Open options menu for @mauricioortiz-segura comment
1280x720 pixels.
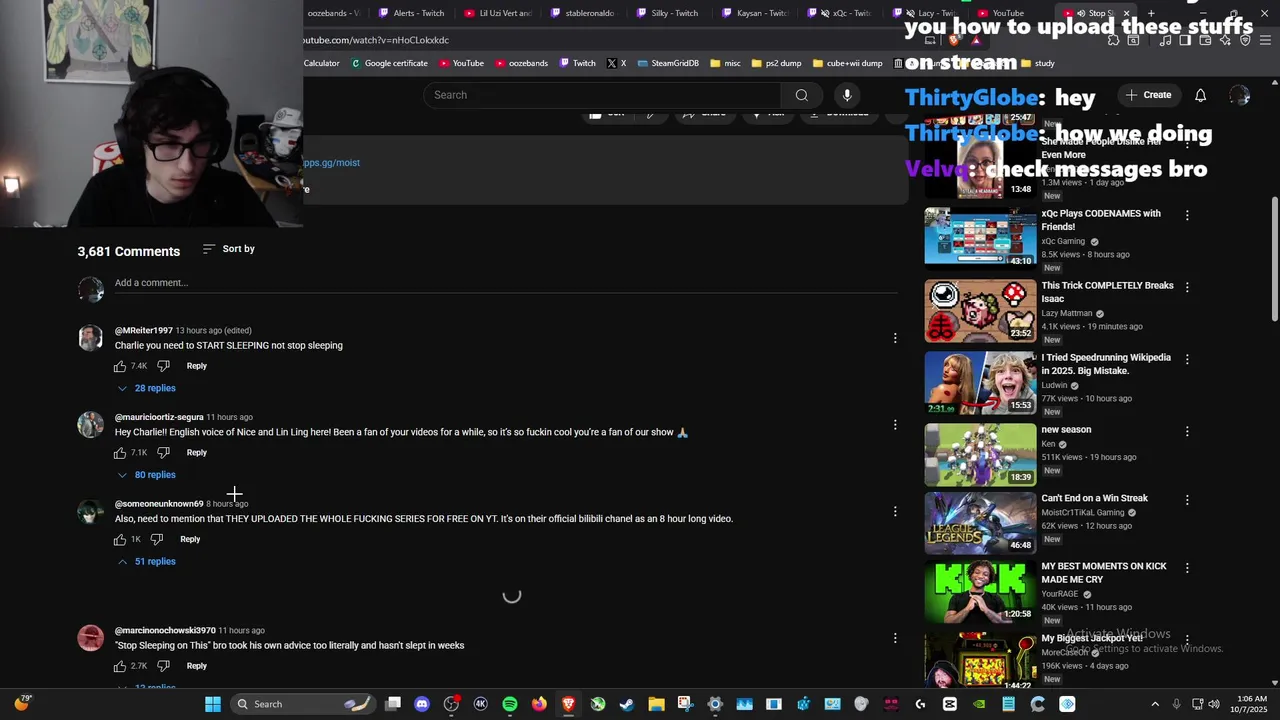[x=895, y=425]
